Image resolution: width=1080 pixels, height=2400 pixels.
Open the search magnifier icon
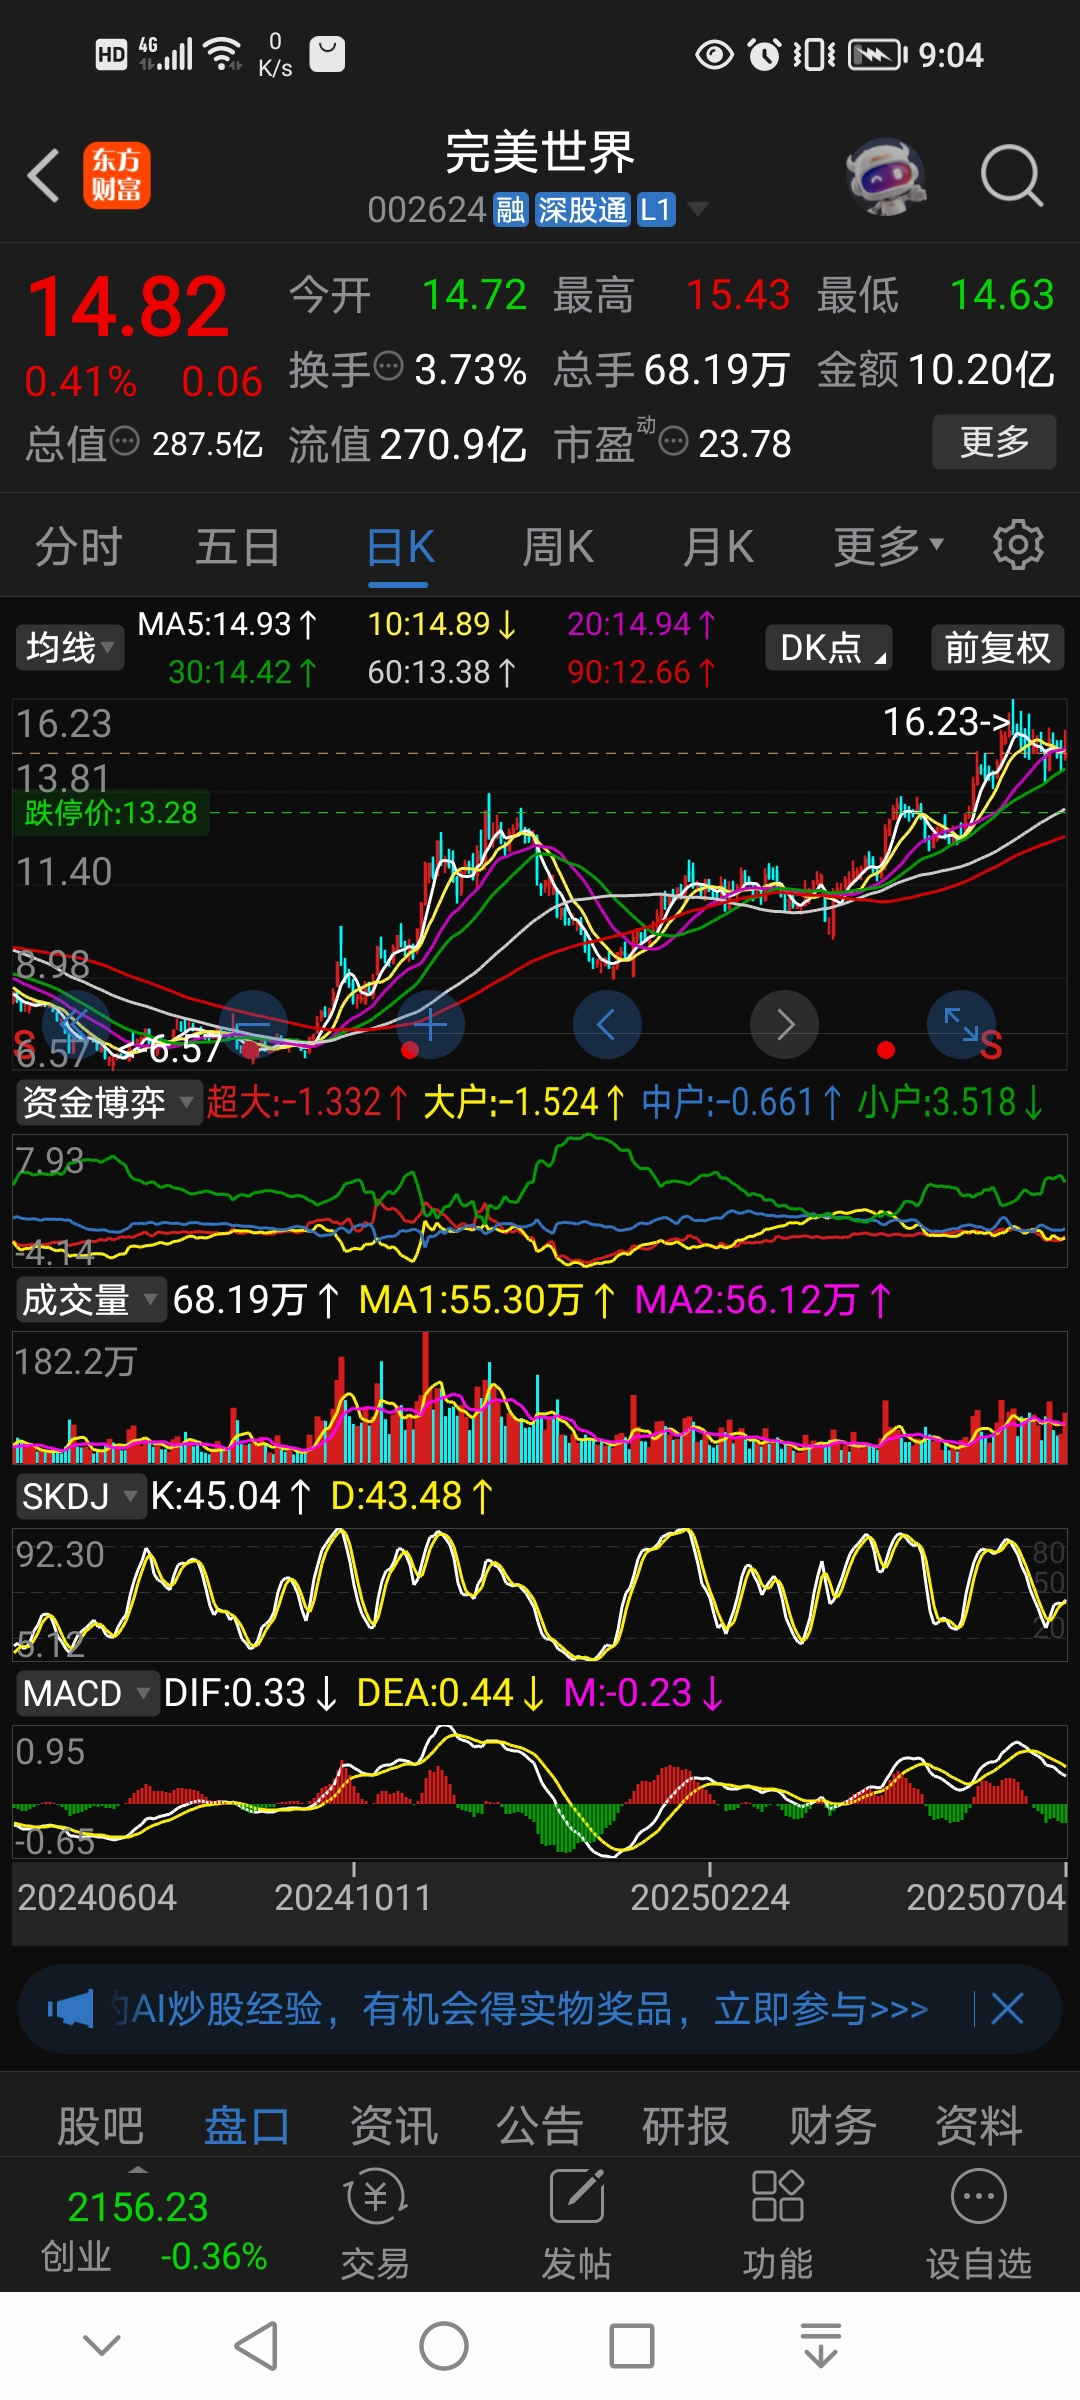1011,176
